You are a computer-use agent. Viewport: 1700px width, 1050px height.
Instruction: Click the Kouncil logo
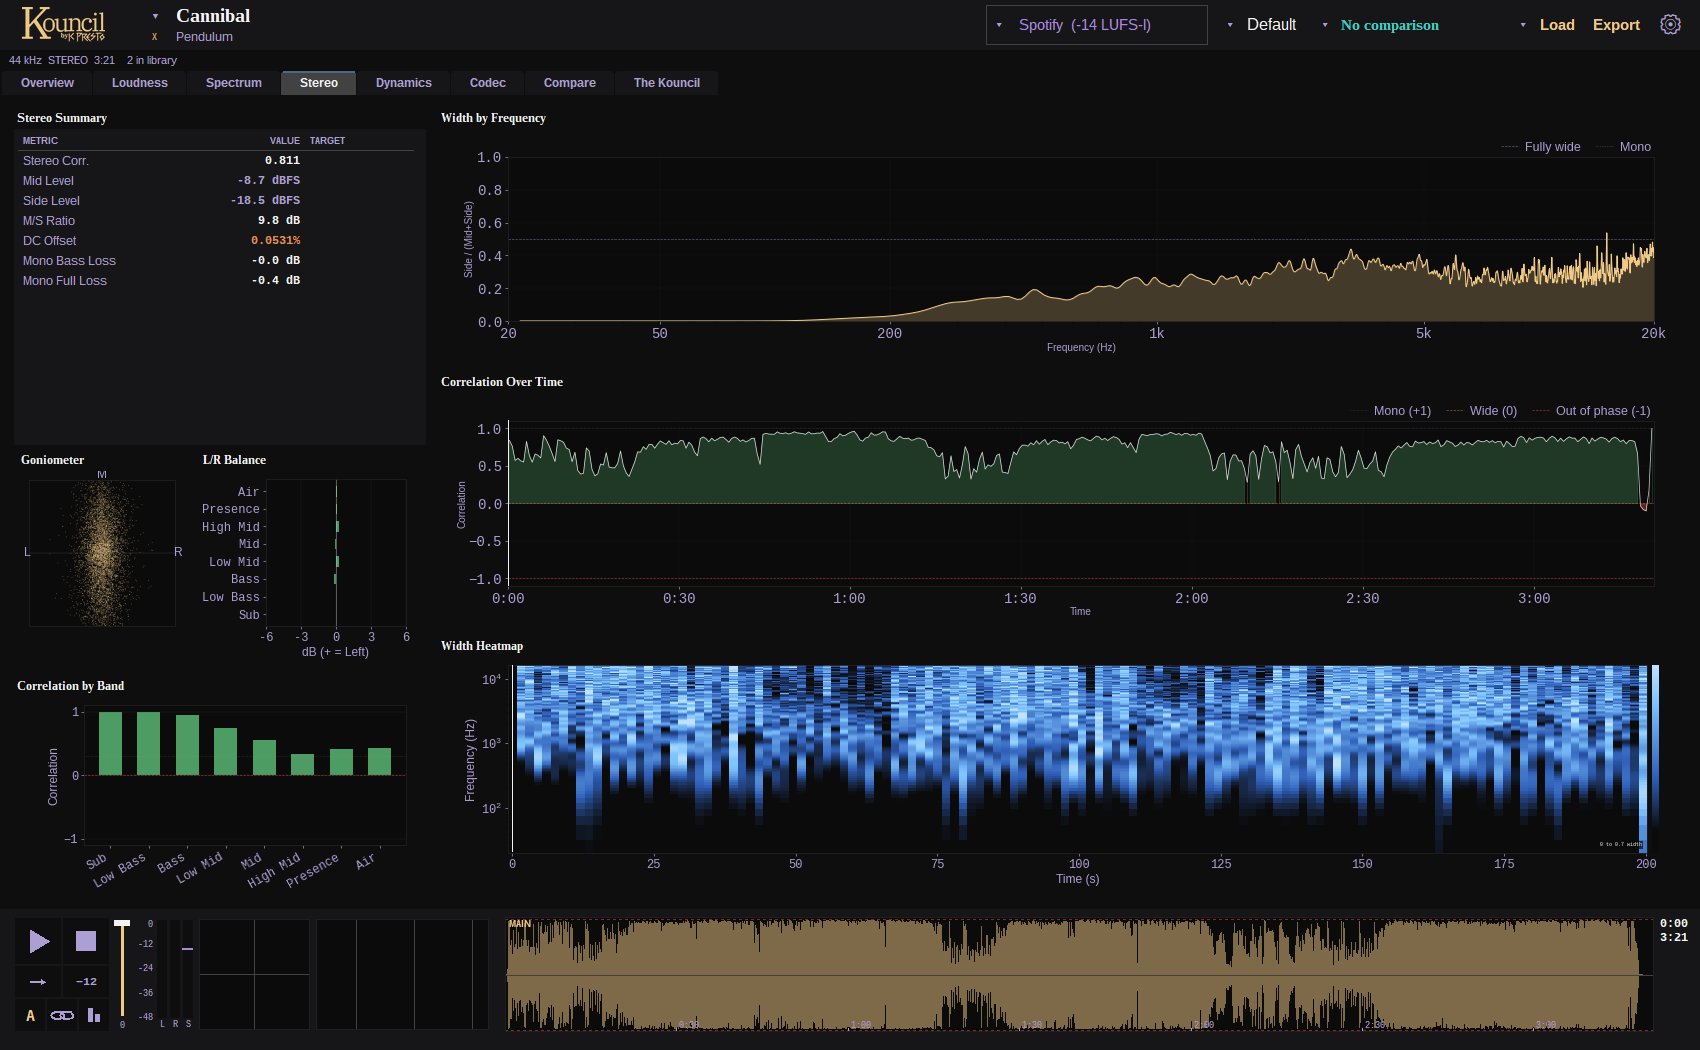tap(64, 24)
